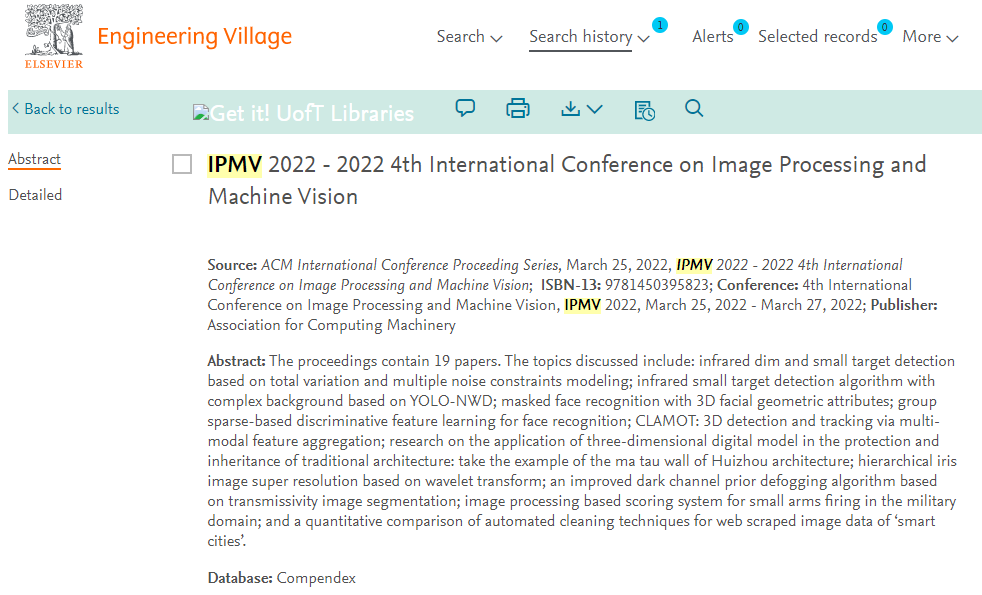982x595 pixels.
Task: Click the IPMV 2022 record title
Action: coord(567,180)
